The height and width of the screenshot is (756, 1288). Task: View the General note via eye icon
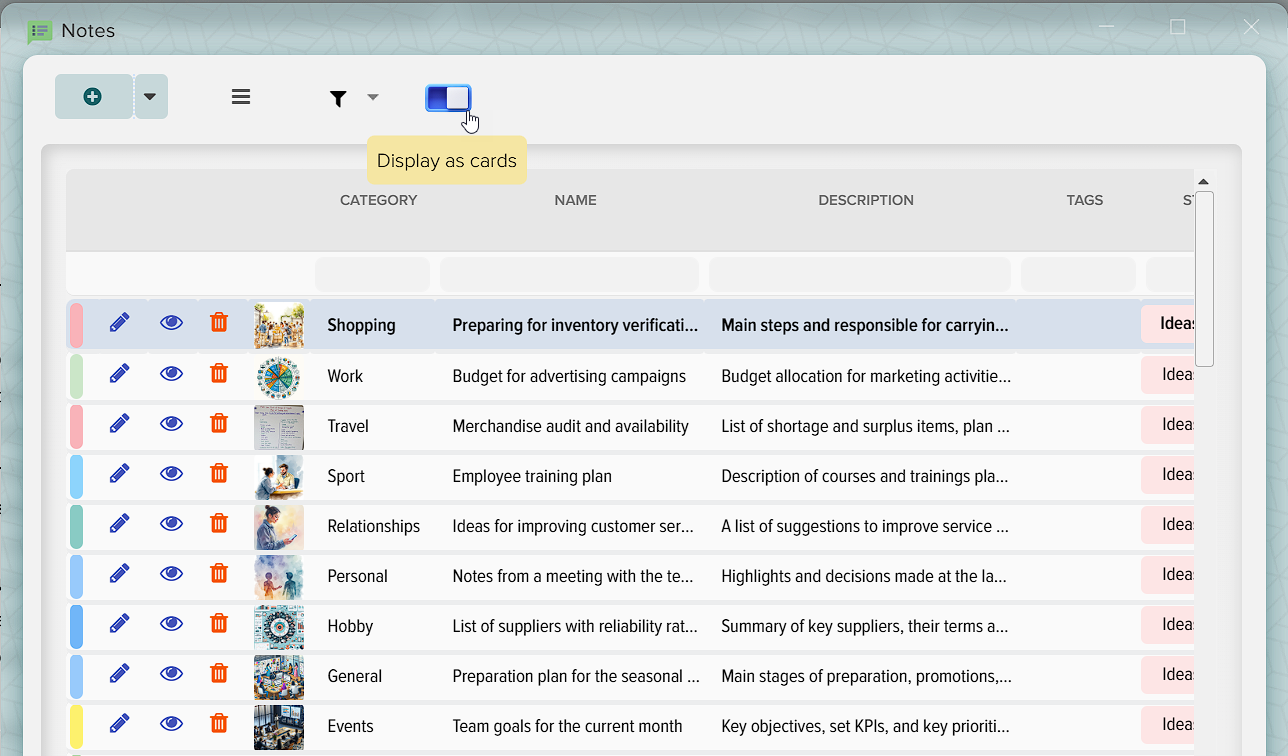coord(172,673)
